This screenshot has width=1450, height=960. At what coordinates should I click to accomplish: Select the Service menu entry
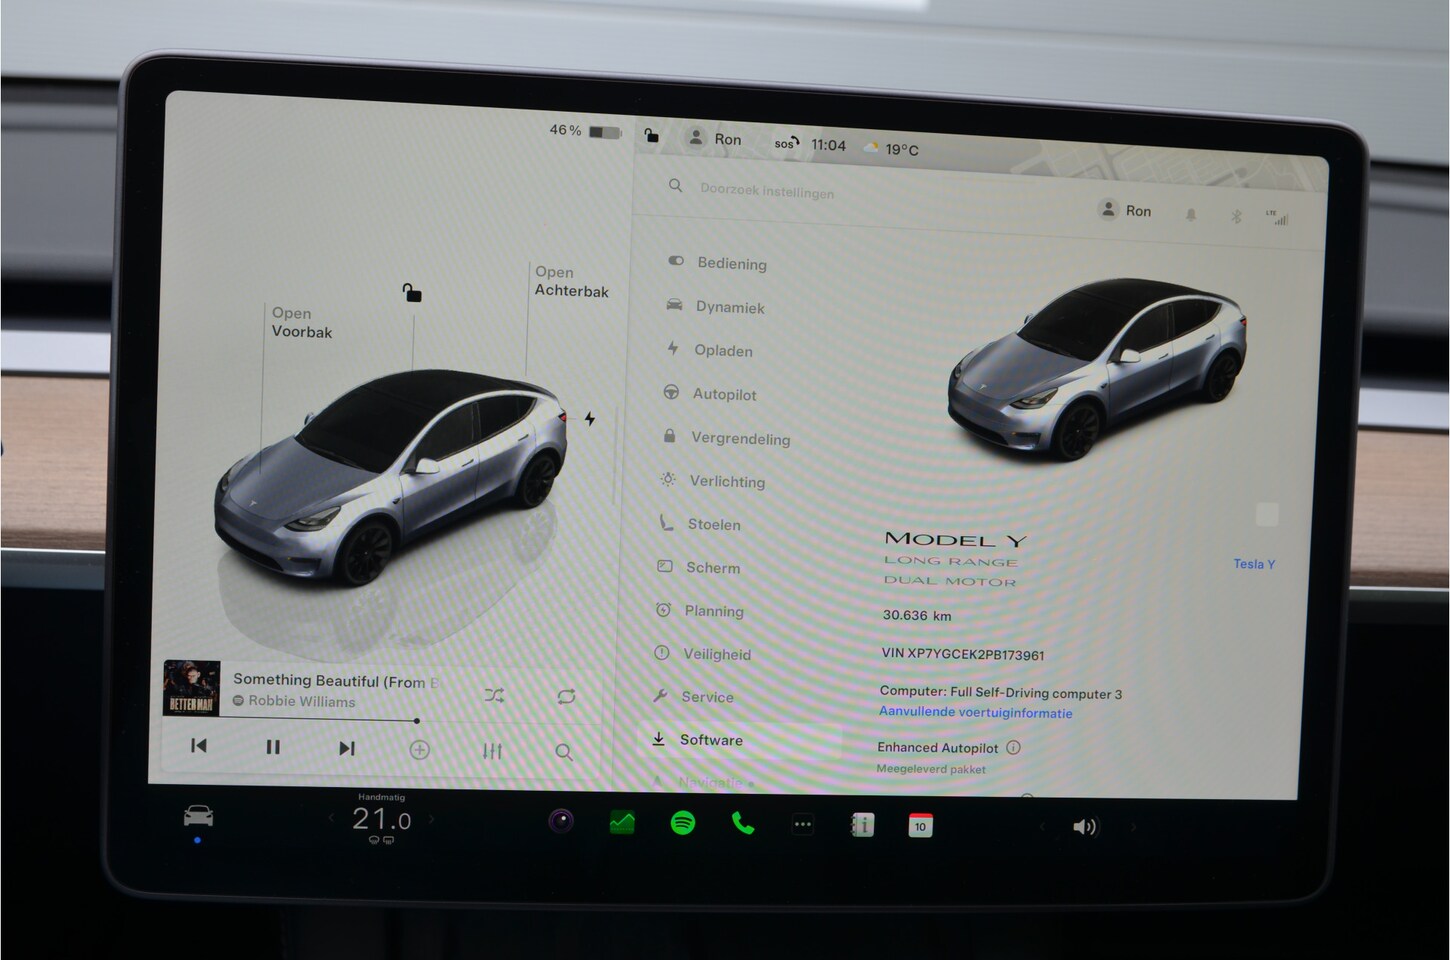tap(693, 697)
